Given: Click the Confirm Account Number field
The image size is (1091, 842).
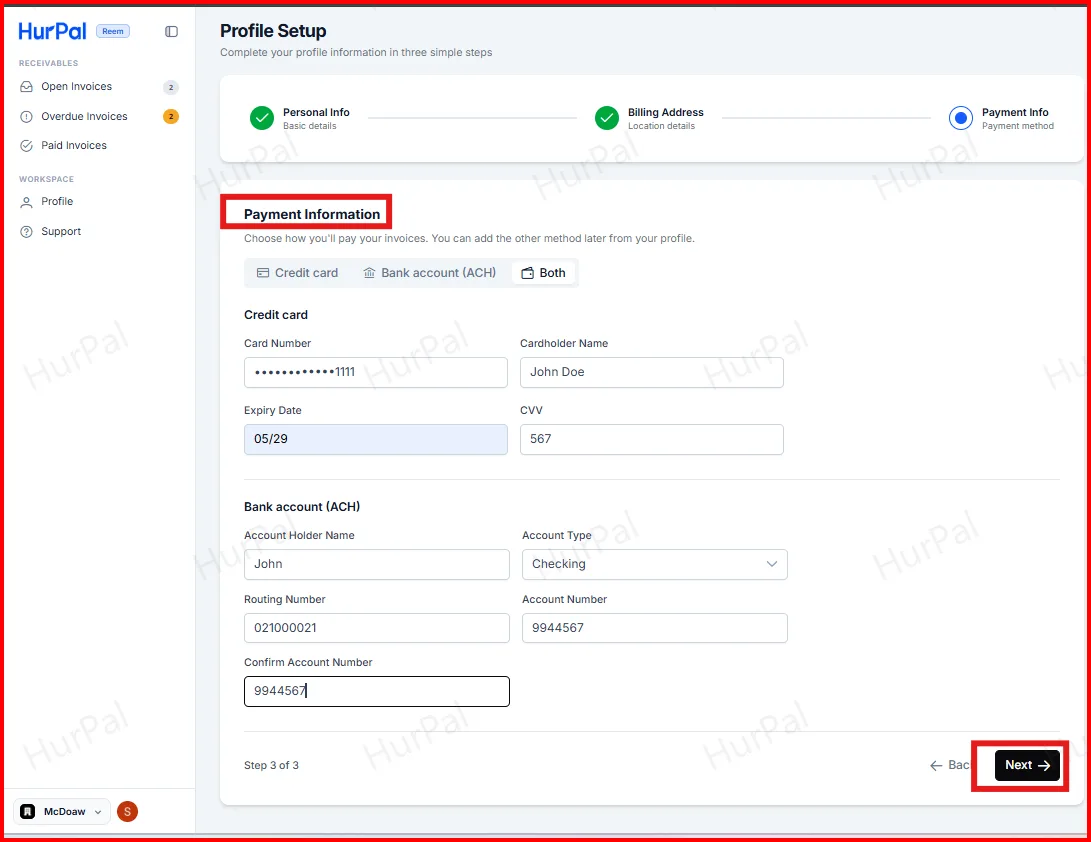Looking at the screenshot, I should (x=376, y=691).
